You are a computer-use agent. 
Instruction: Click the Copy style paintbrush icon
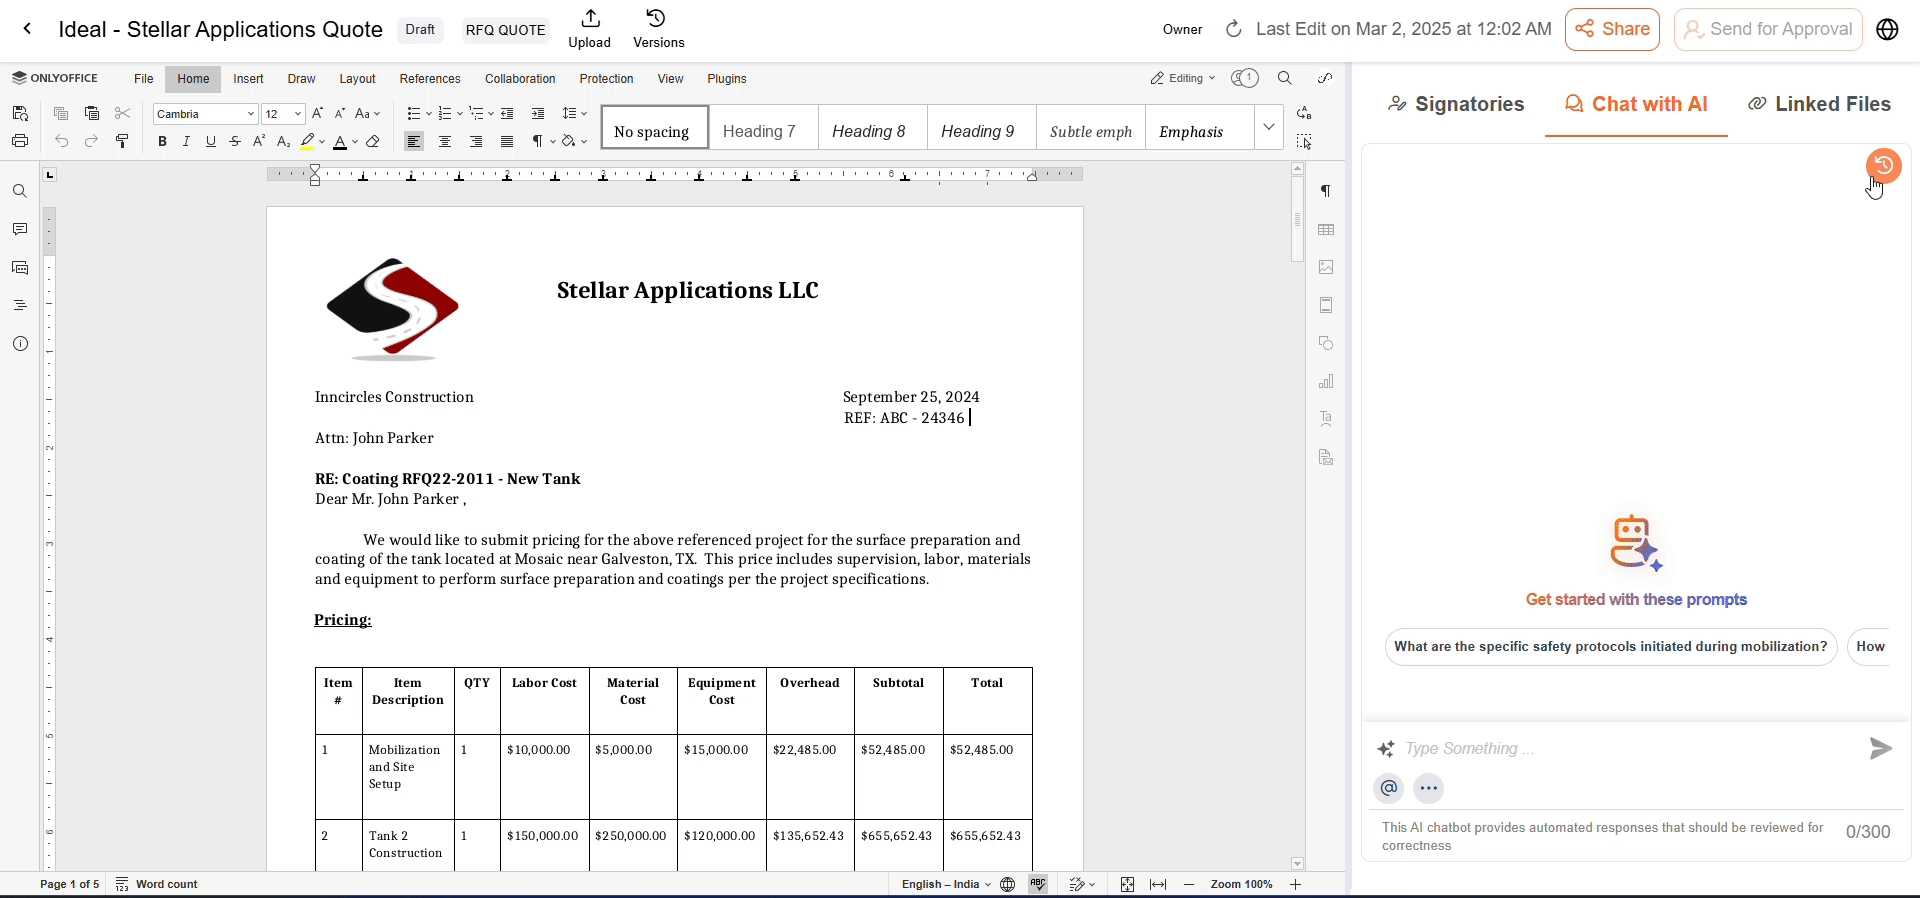point(123,142)
